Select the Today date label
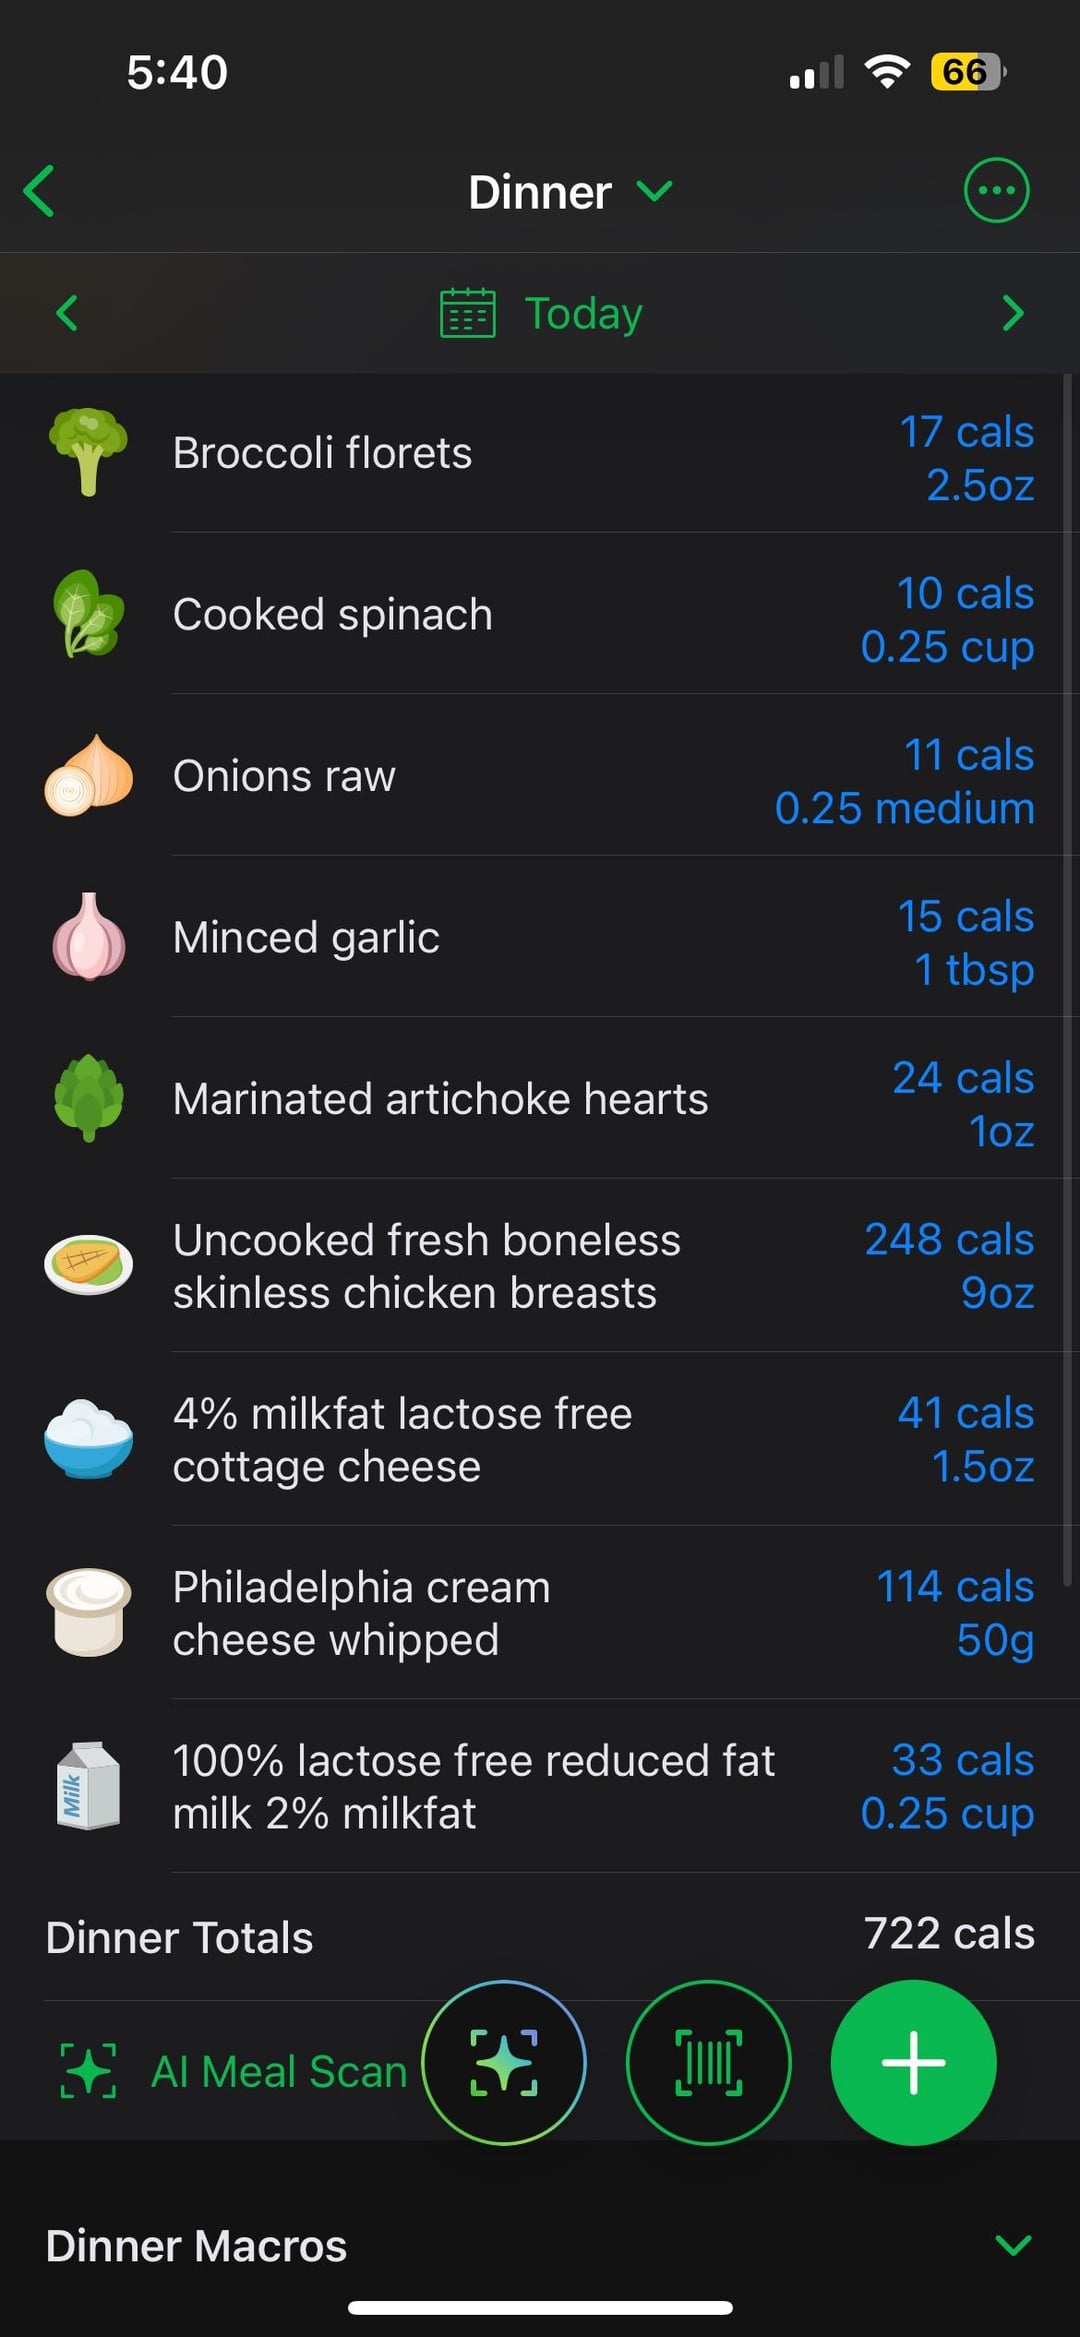1080x2337 pixels. click(x=583, y=313)
